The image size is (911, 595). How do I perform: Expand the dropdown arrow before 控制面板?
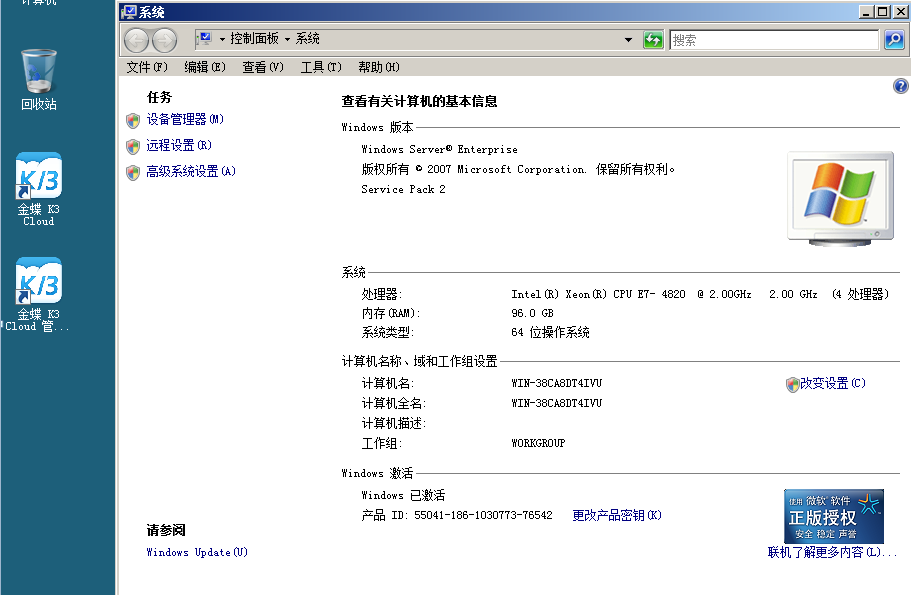[x=222, y=40]
